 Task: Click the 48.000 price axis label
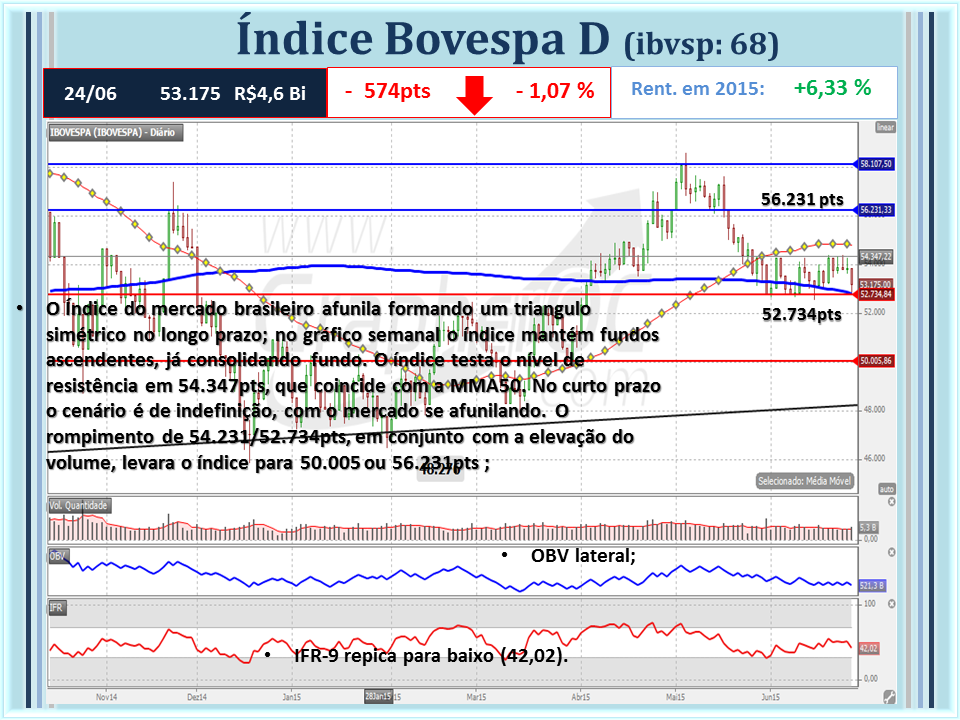874,409
